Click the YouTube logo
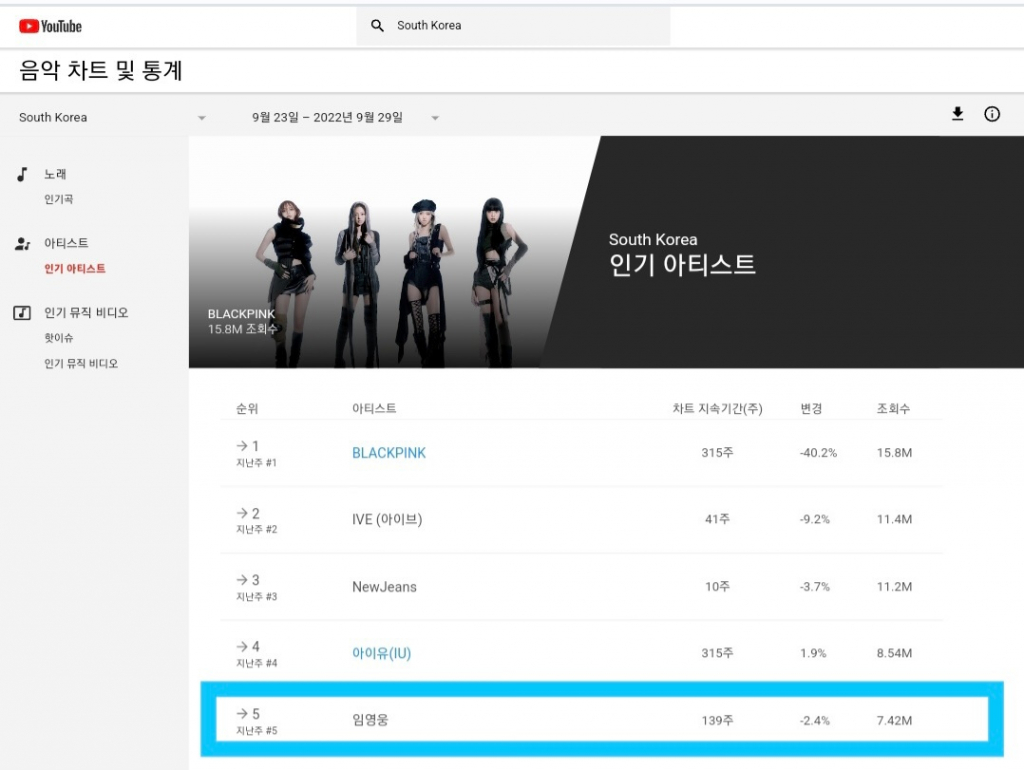This screenshot has height=770, width=1024. tap(50, 26)
